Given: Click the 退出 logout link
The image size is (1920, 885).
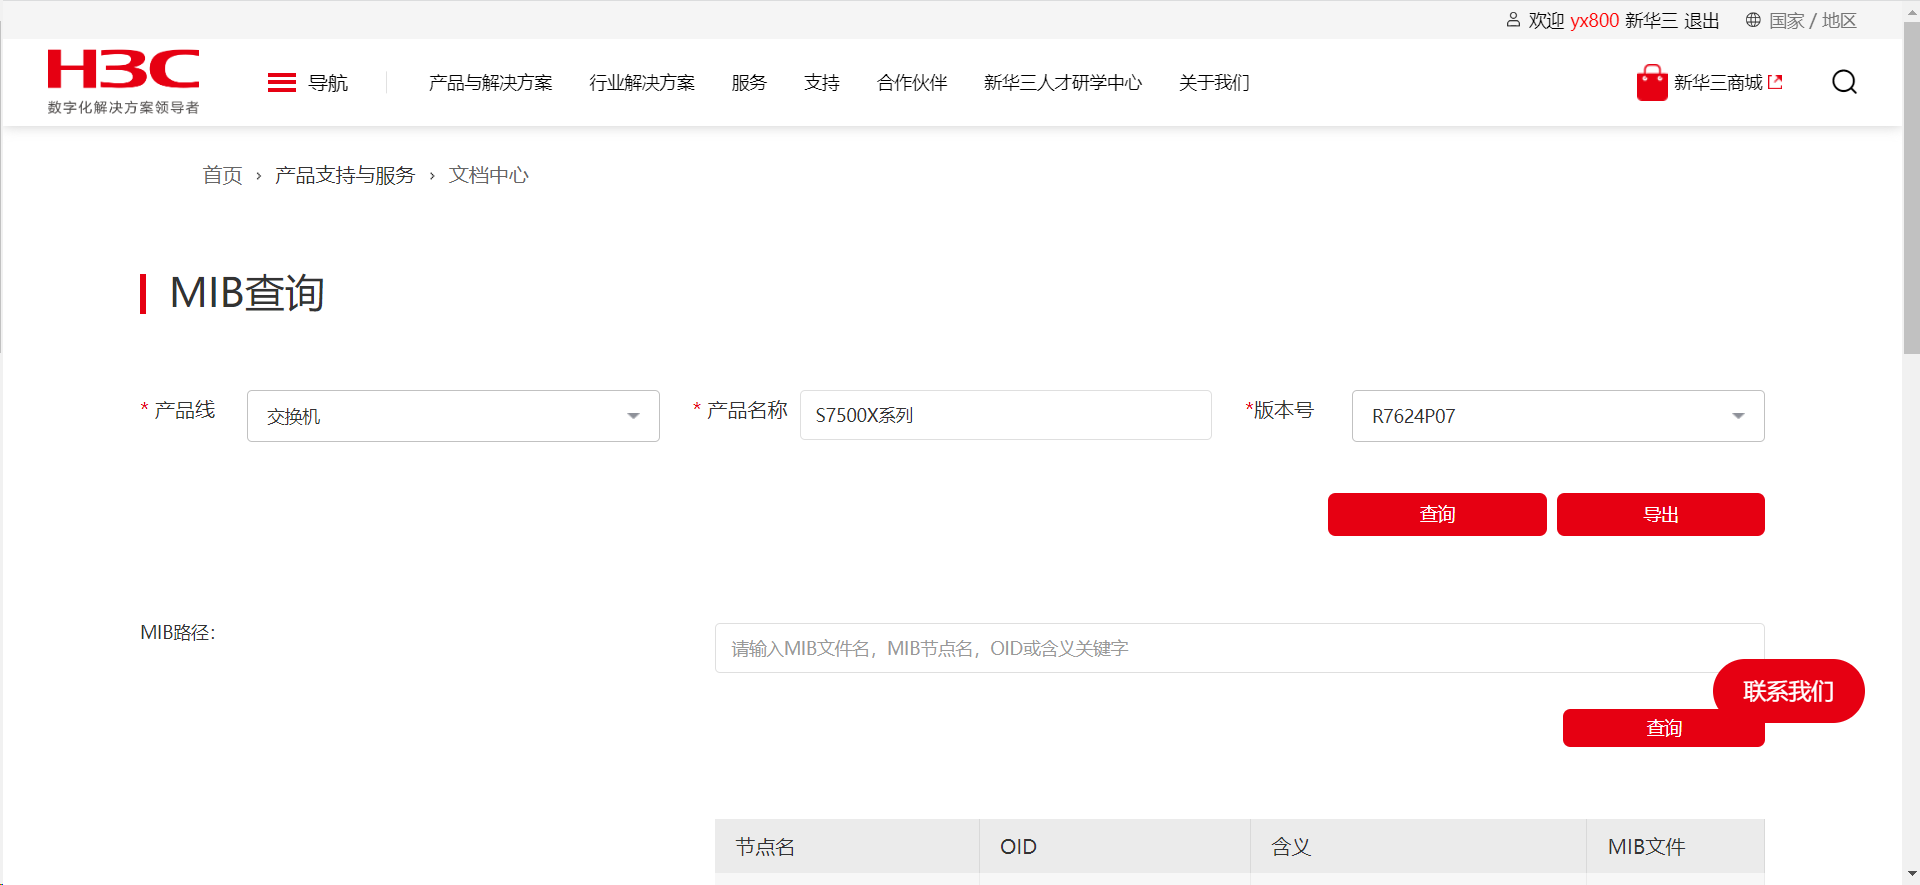Looking at the screenshot, I should click(x=1702, y=21).
